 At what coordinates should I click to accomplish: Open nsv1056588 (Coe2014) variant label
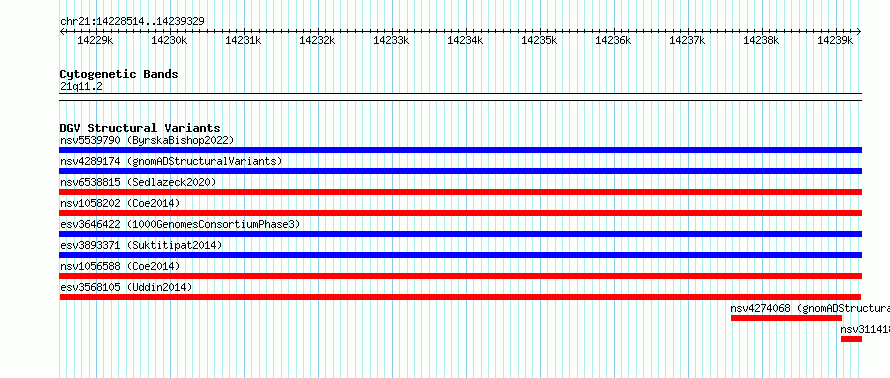coord(120,266)
